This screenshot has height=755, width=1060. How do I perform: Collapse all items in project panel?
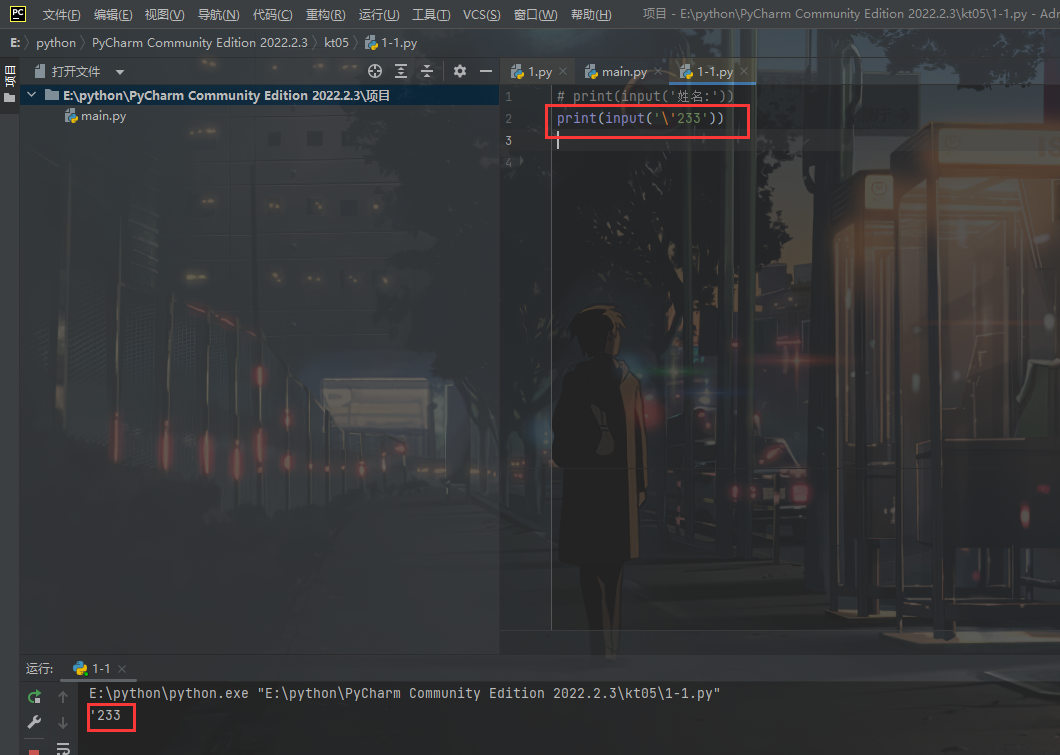pyautogui.click(x=427, y=71)
